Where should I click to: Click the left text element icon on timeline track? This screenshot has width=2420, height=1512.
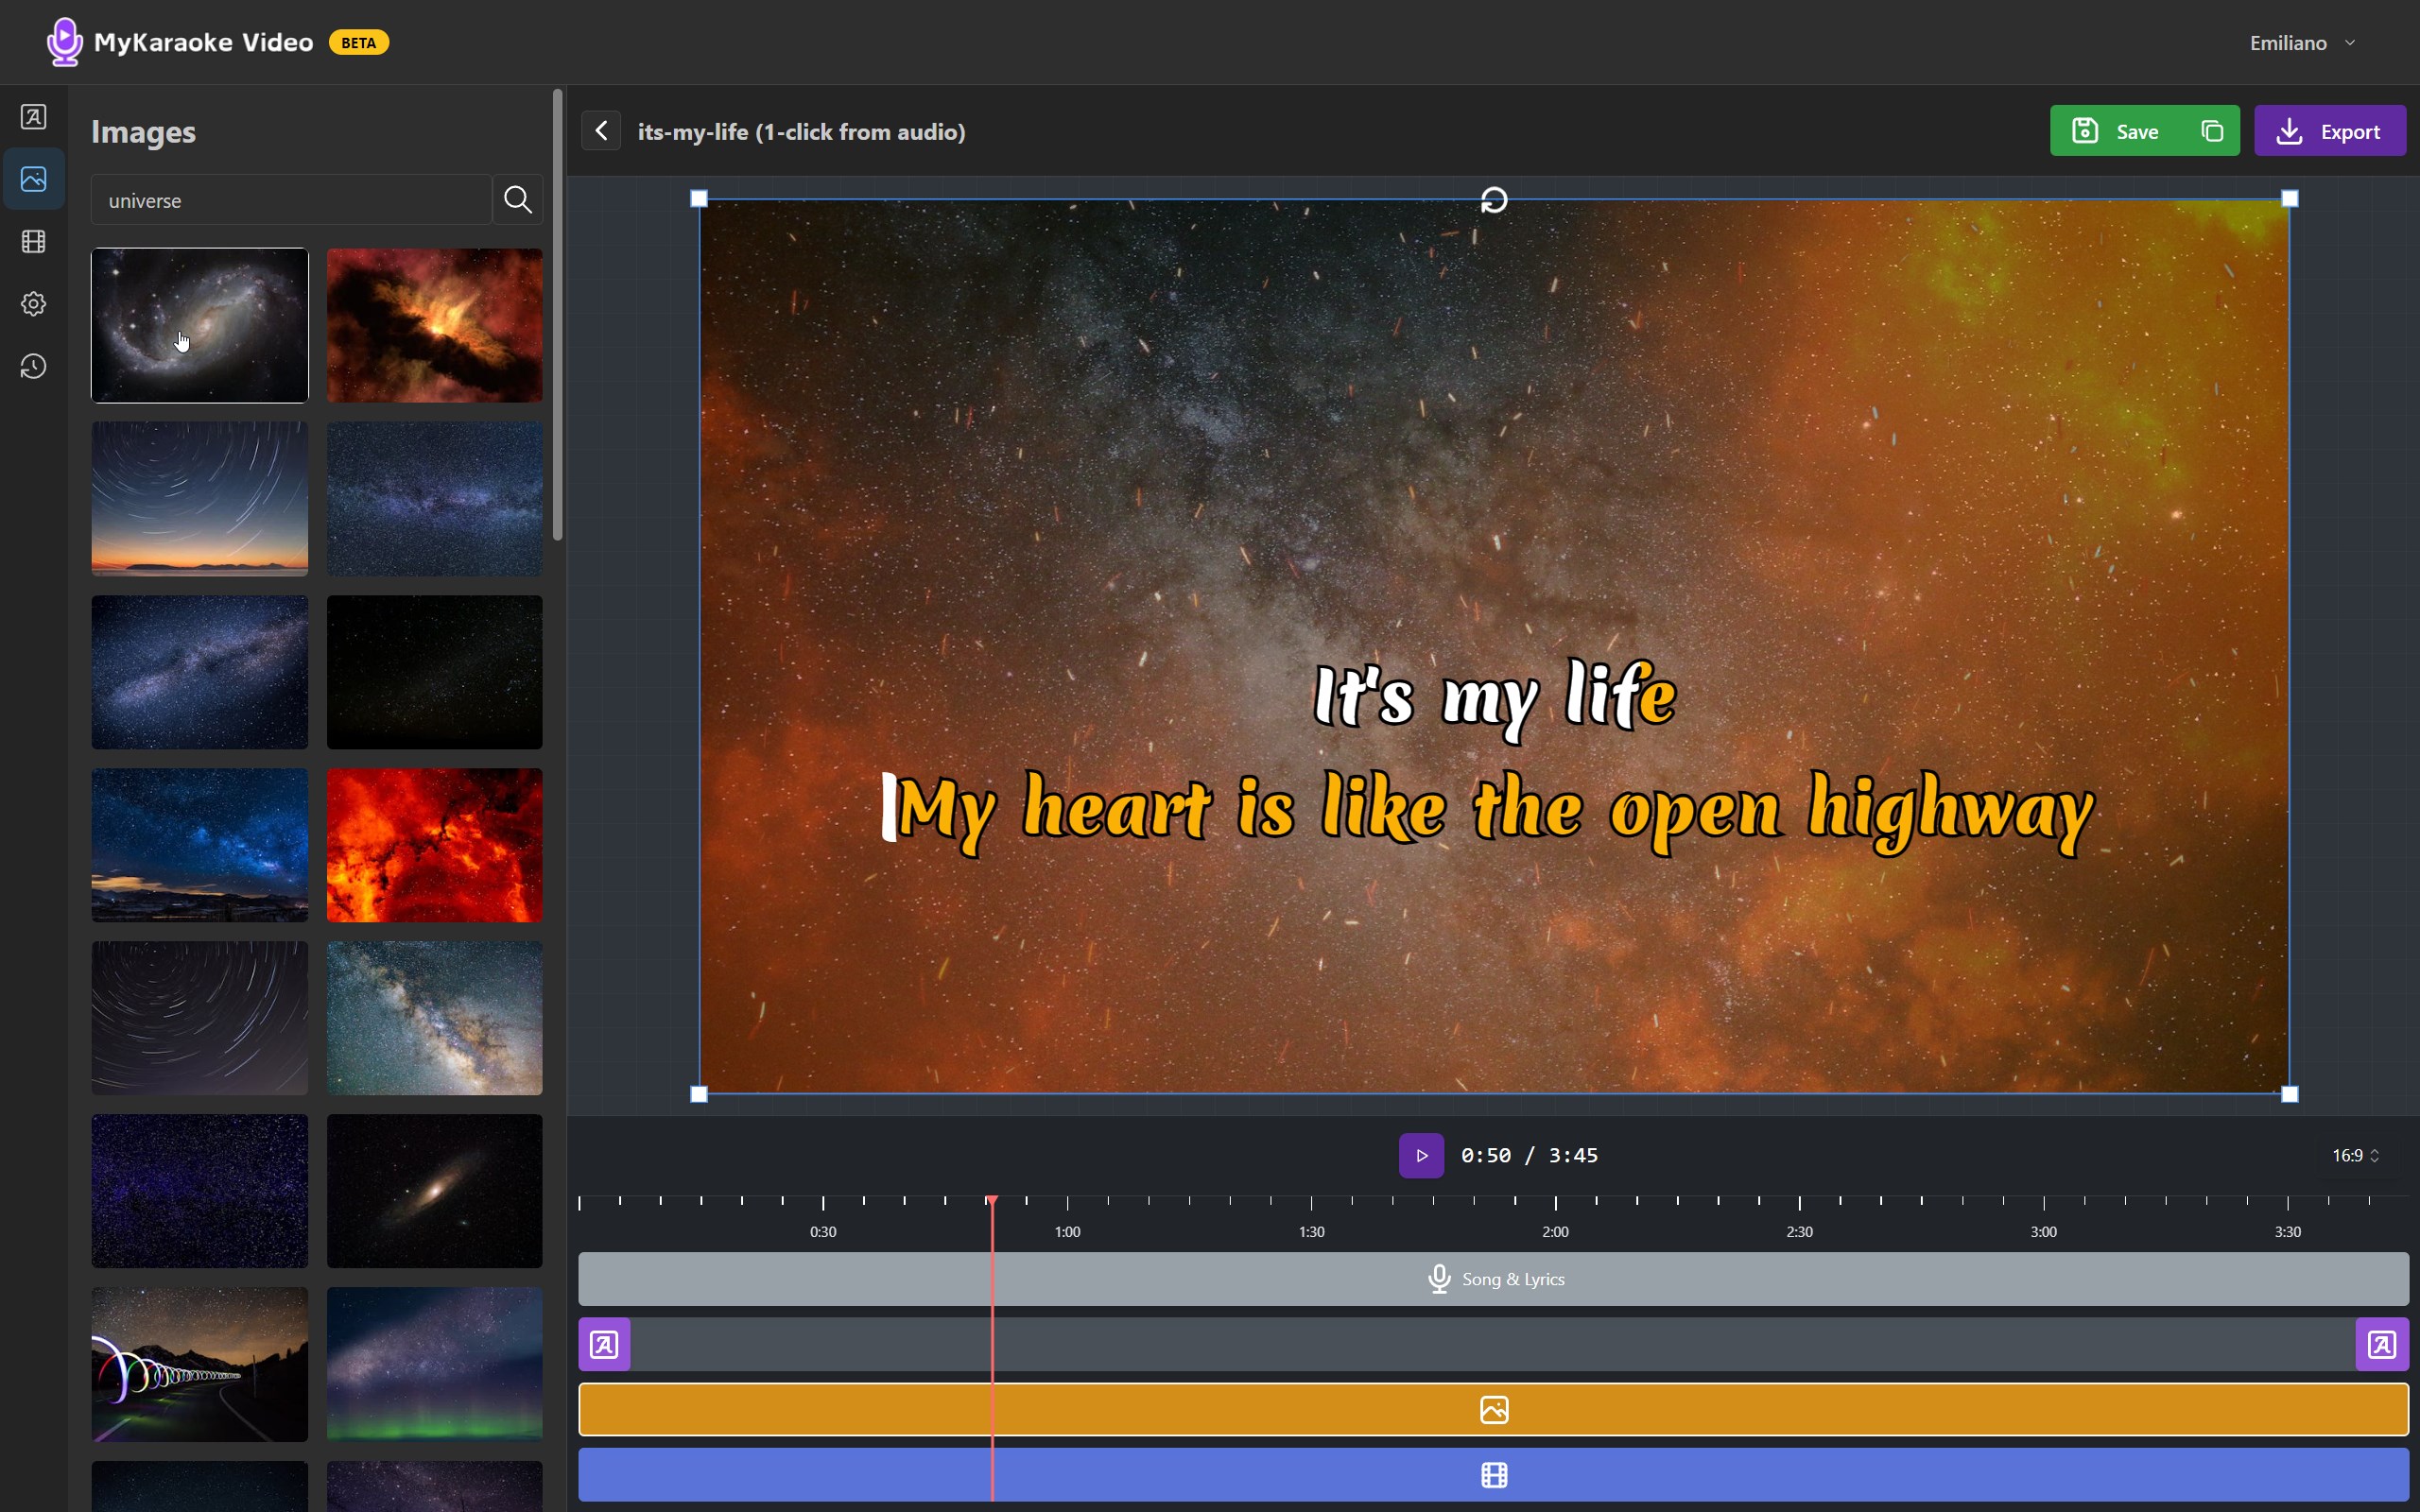pos(604,1344)
